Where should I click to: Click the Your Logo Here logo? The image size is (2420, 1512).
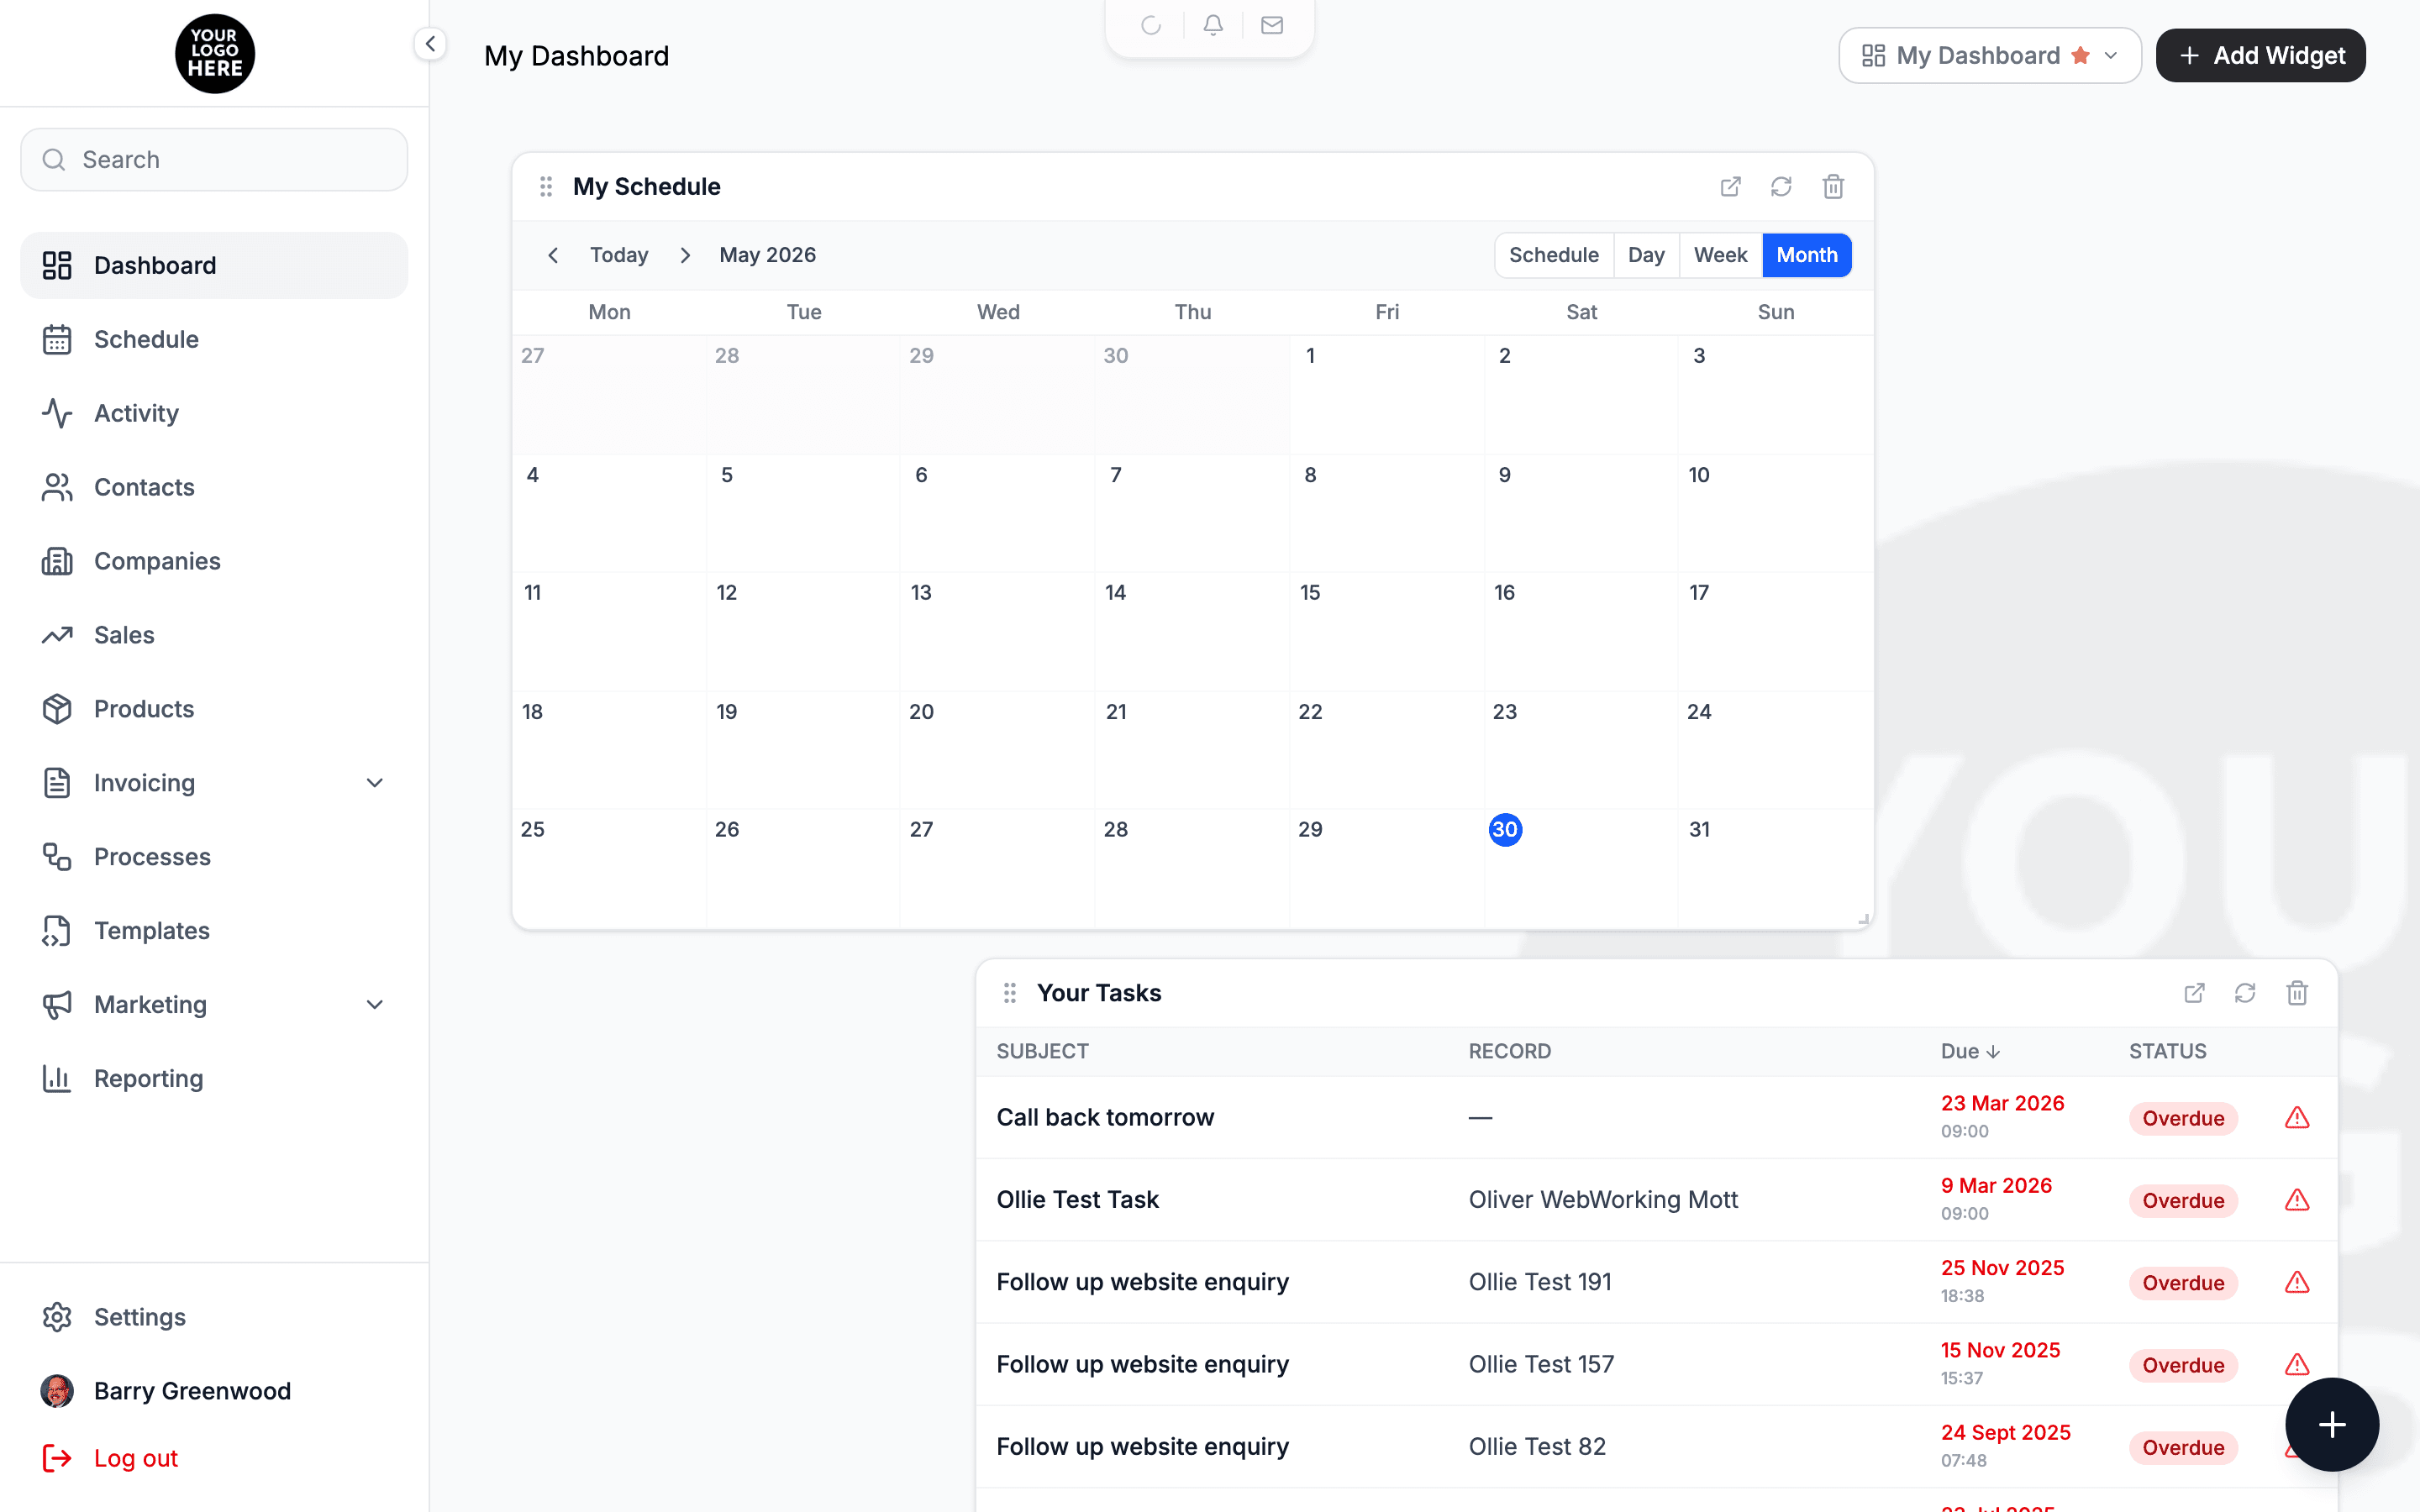215,53
